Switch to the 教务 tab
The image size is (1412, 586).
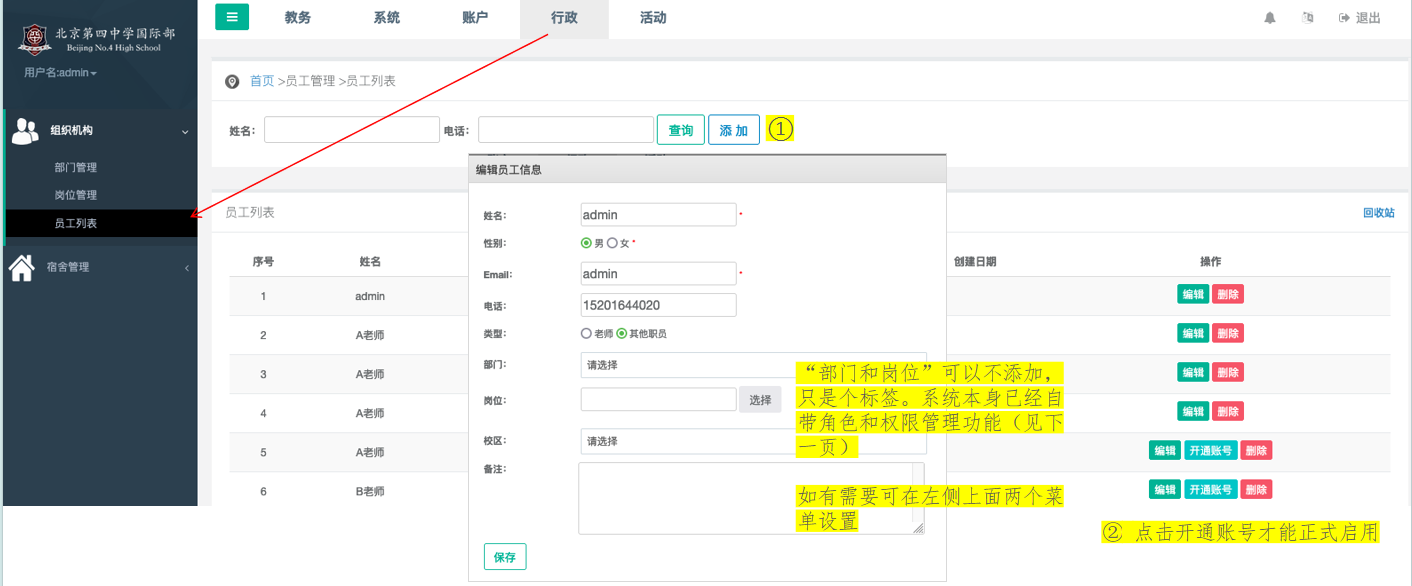tap(298, 18)
